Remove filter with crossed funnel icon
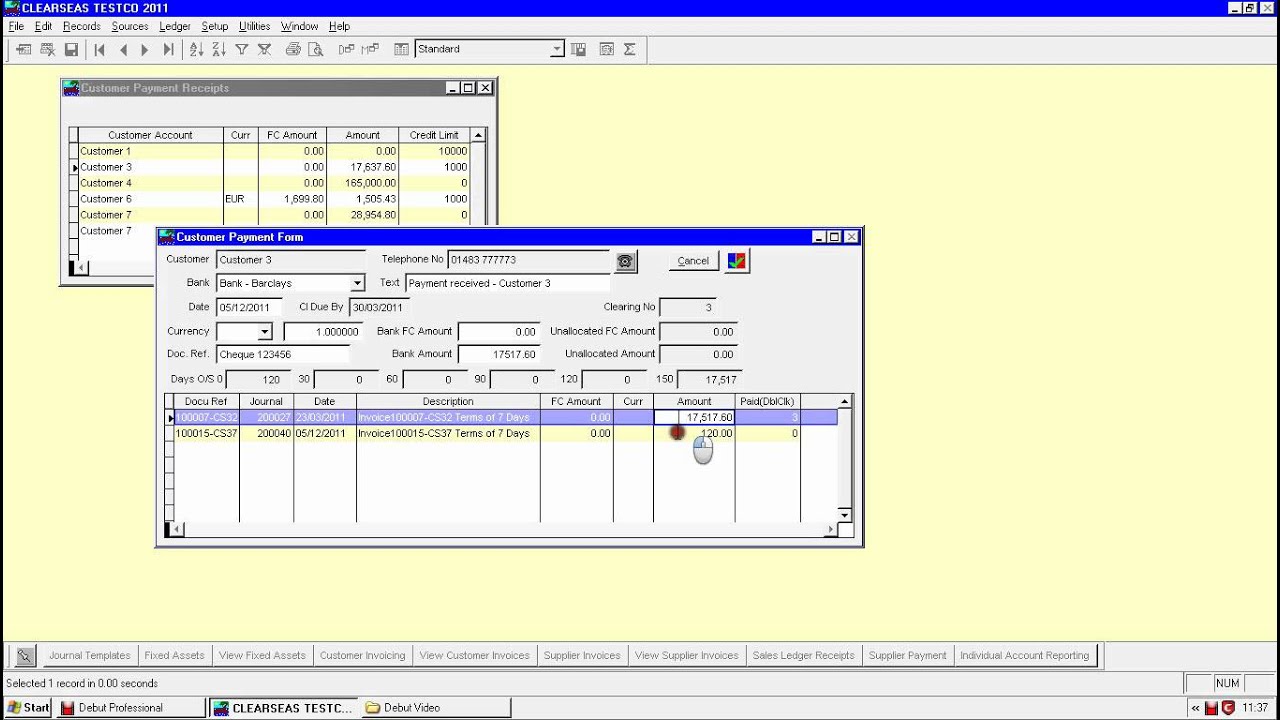The width and height of the screenshot is (1280, 720). pos(265,49)
